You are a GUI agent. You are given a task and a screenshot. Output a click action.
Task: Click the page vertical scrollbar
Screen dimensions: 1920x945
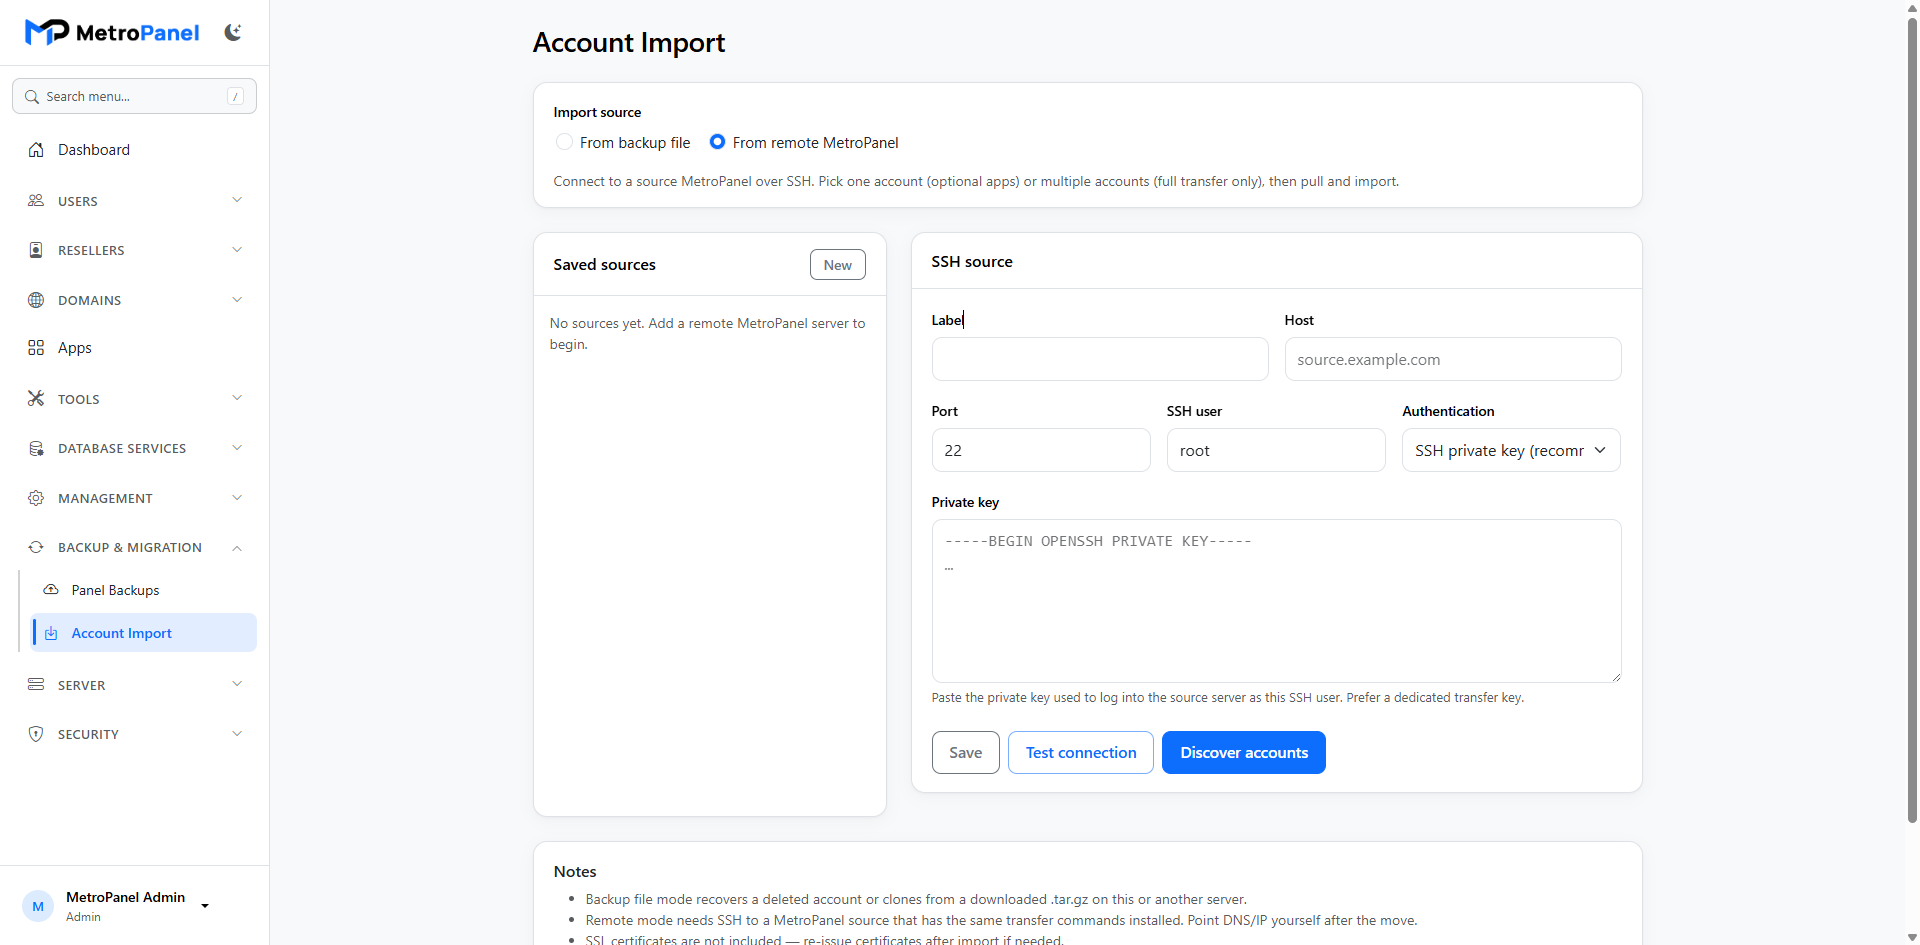[x=1912, y=420]
